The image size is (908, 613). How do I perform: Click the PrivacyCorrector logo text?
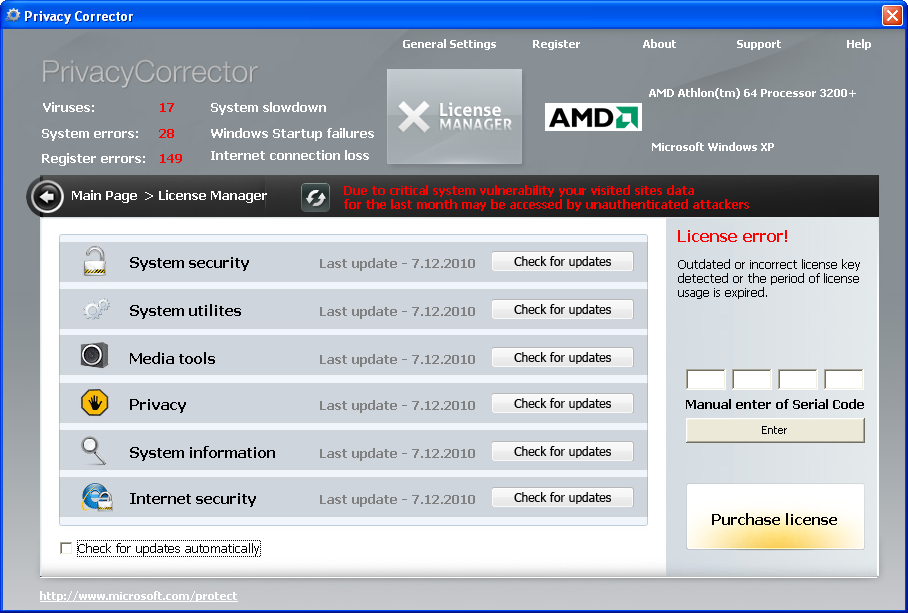point(149,72)
